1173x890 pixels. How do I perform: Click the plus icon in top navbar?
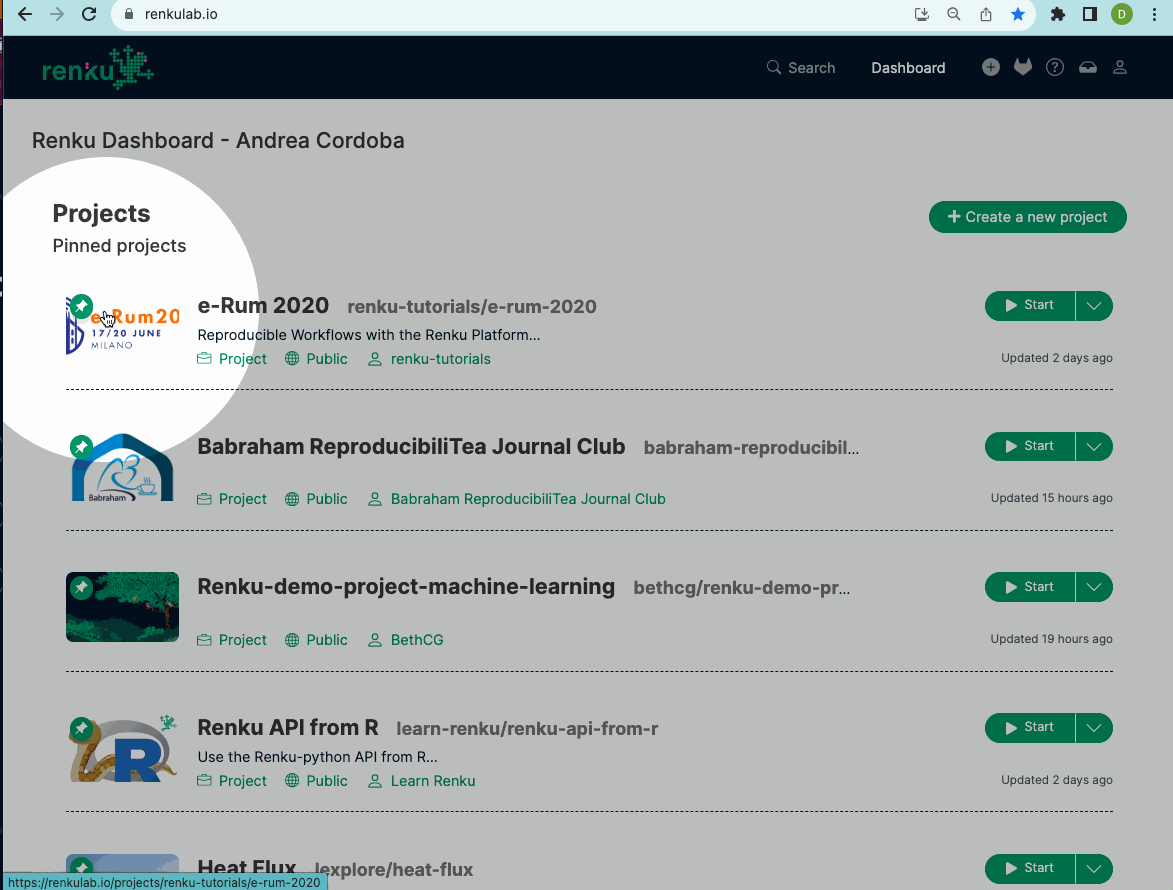point(990,68)
